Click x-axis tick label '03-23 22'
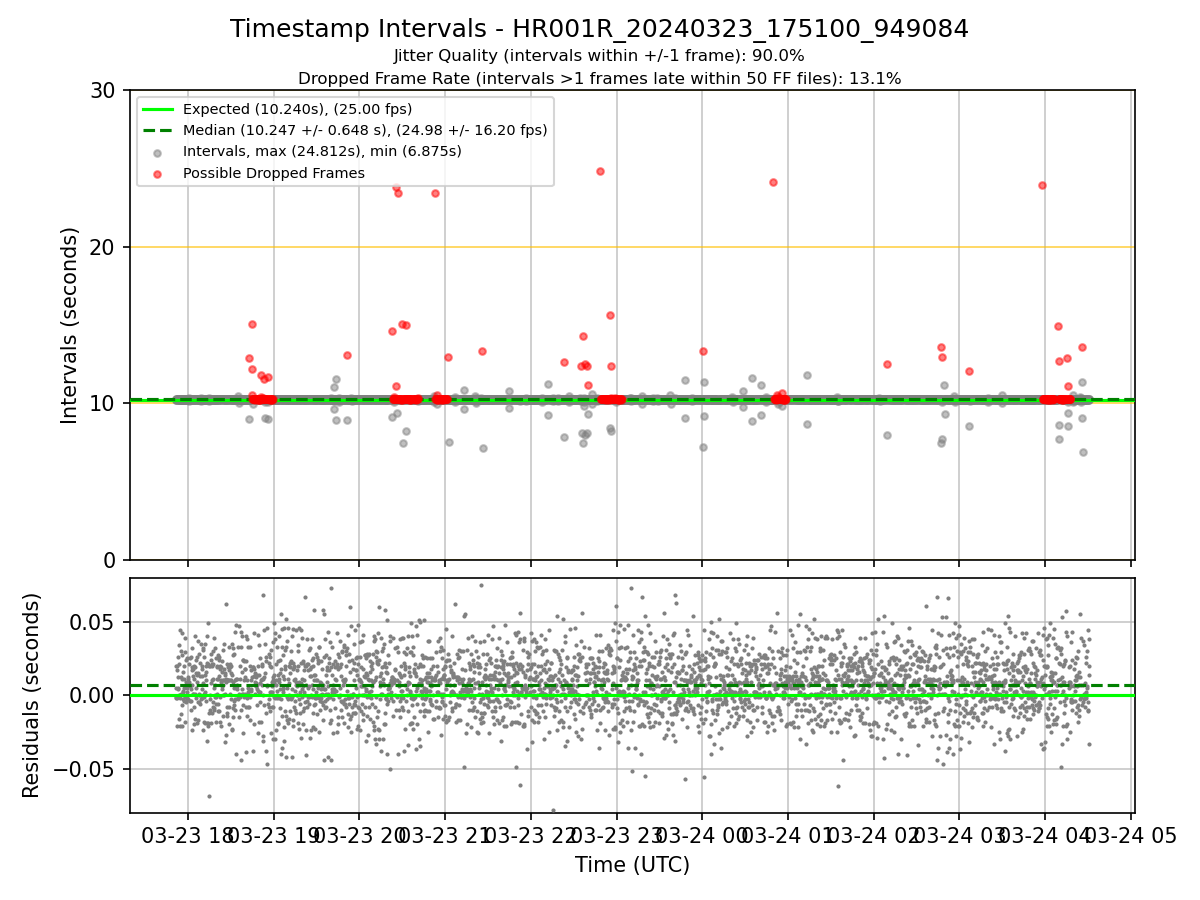 point(531,835)
